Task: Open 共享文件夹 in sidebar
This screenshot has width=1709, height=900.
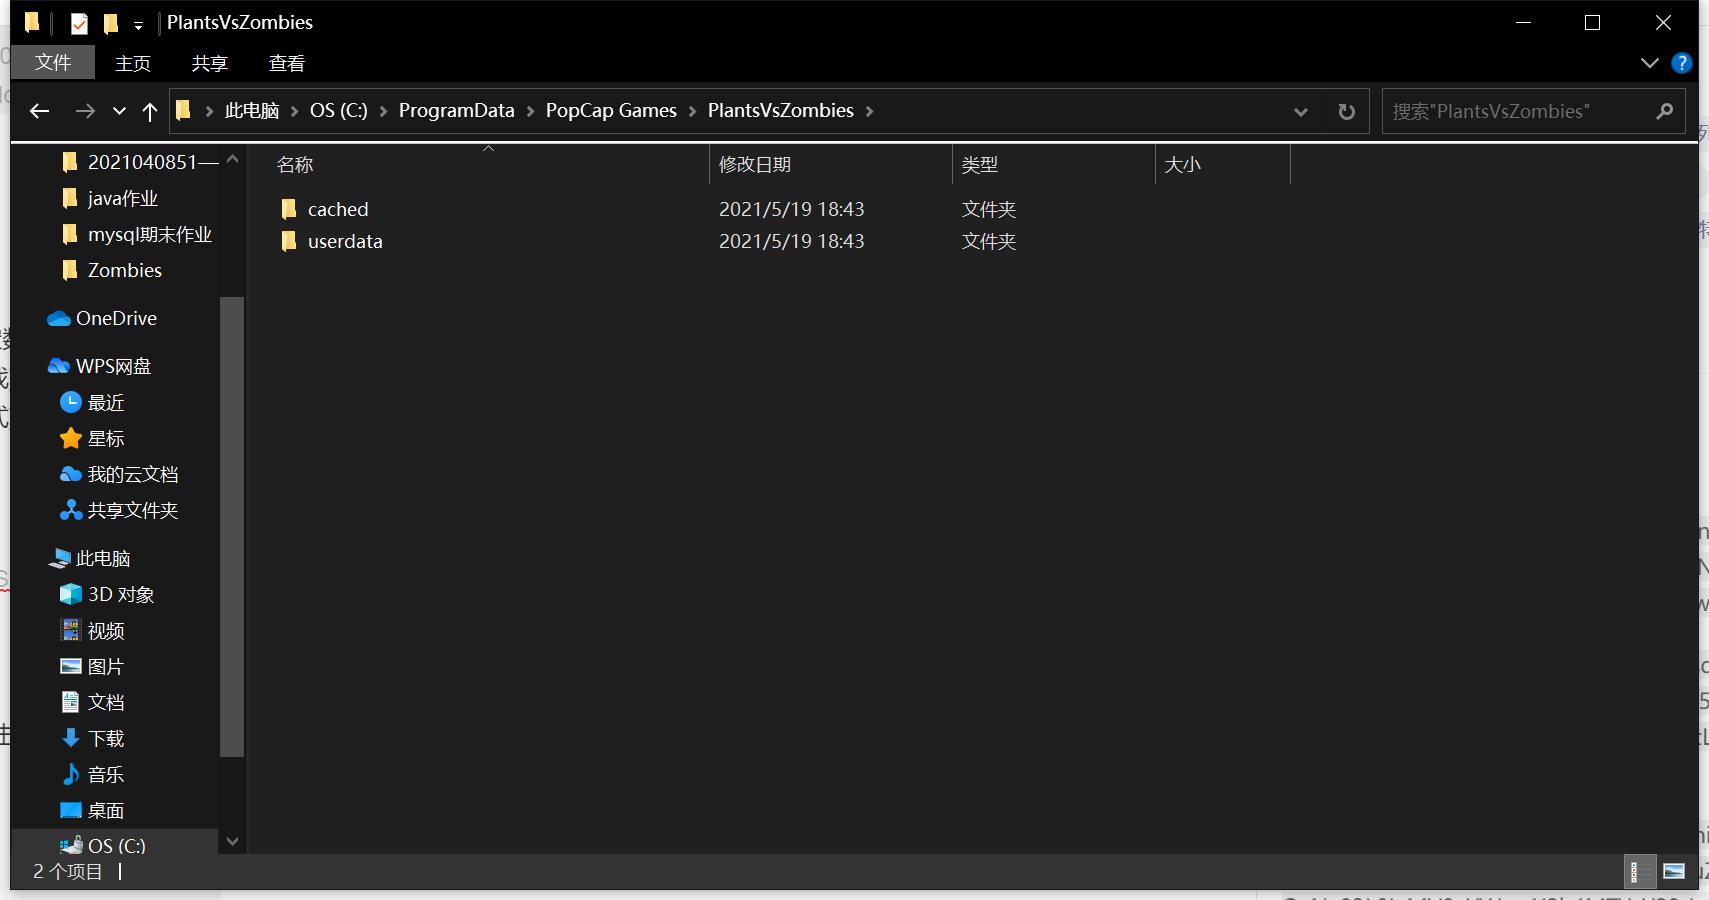Action: (133, 510)
